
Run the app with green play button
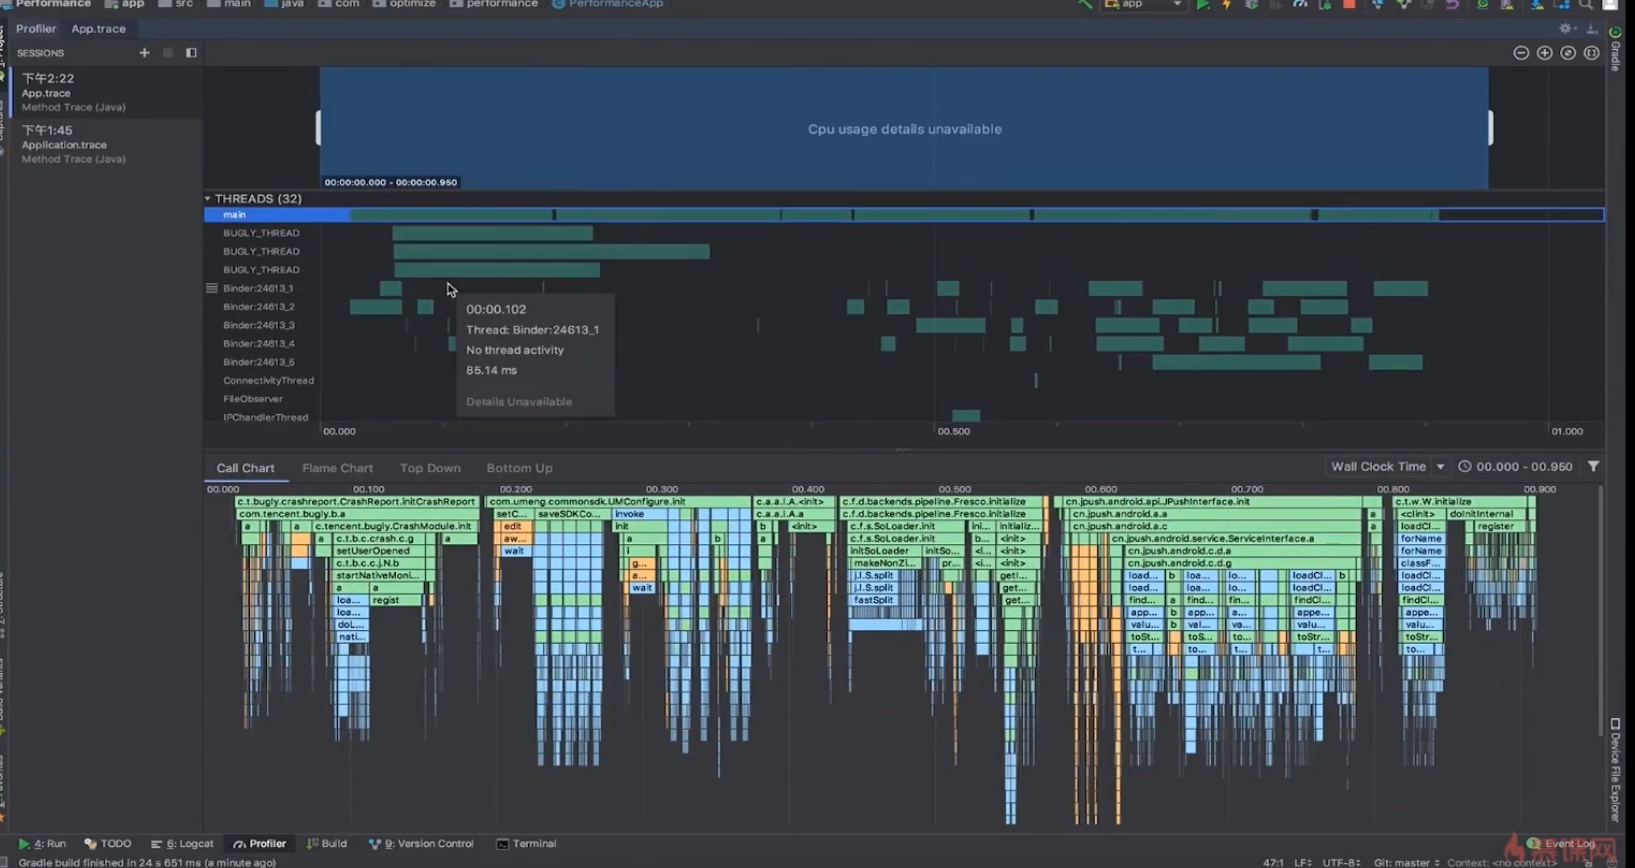pos(1203,5)
